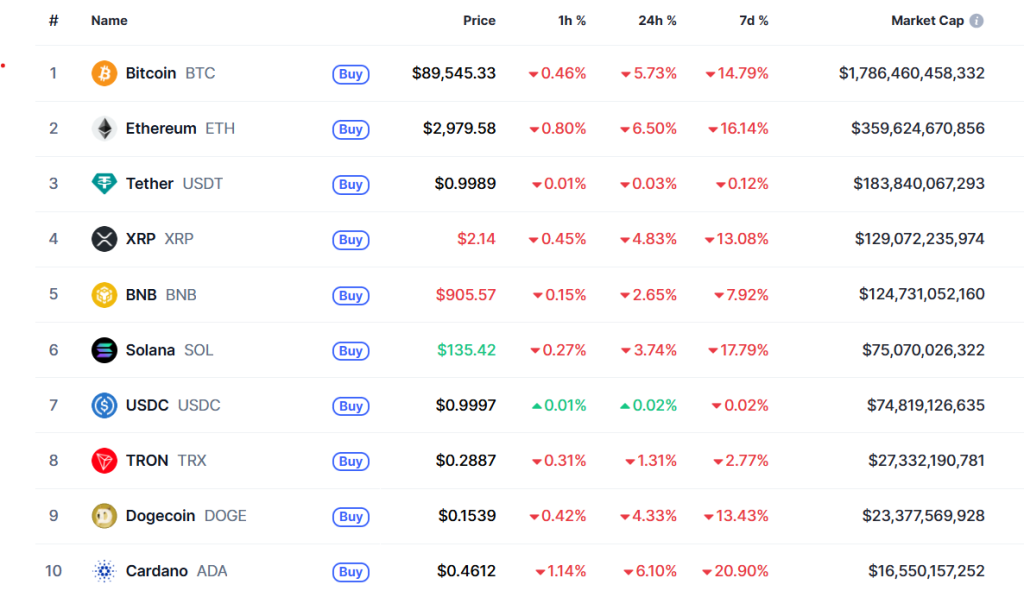Open the Dogecoin name link
The image size is (1024, 597).
click(x=162, y=516)
